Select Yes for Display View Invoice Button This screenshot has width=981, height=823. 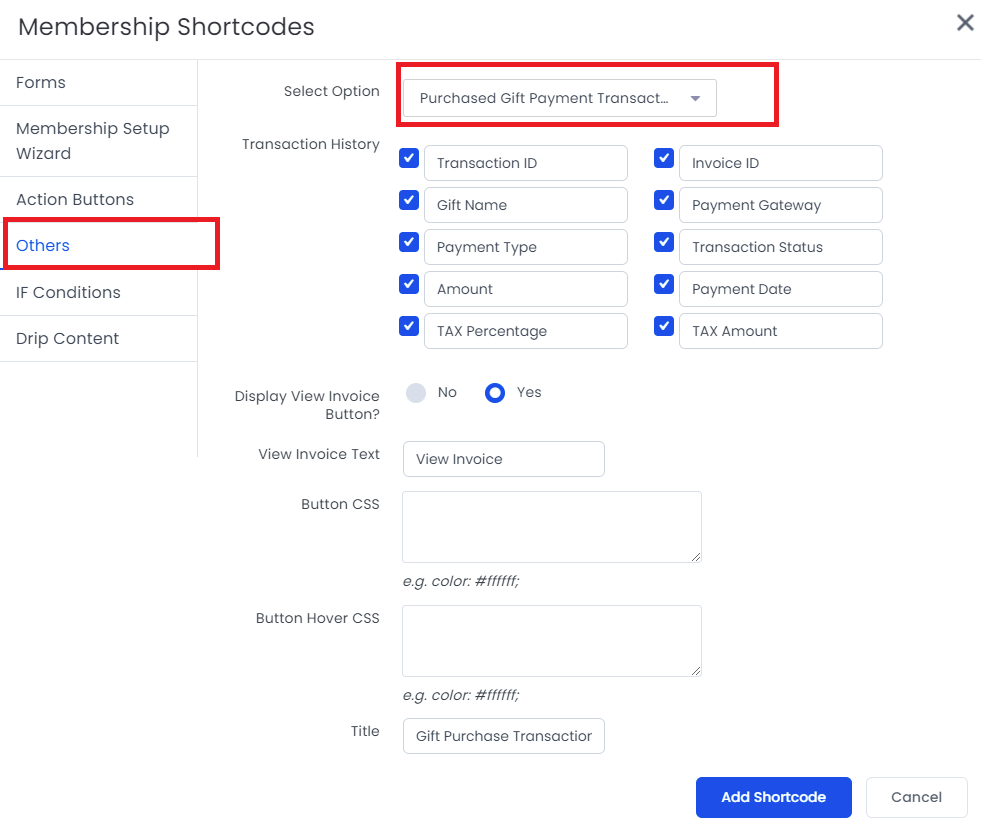click(495, 393)
